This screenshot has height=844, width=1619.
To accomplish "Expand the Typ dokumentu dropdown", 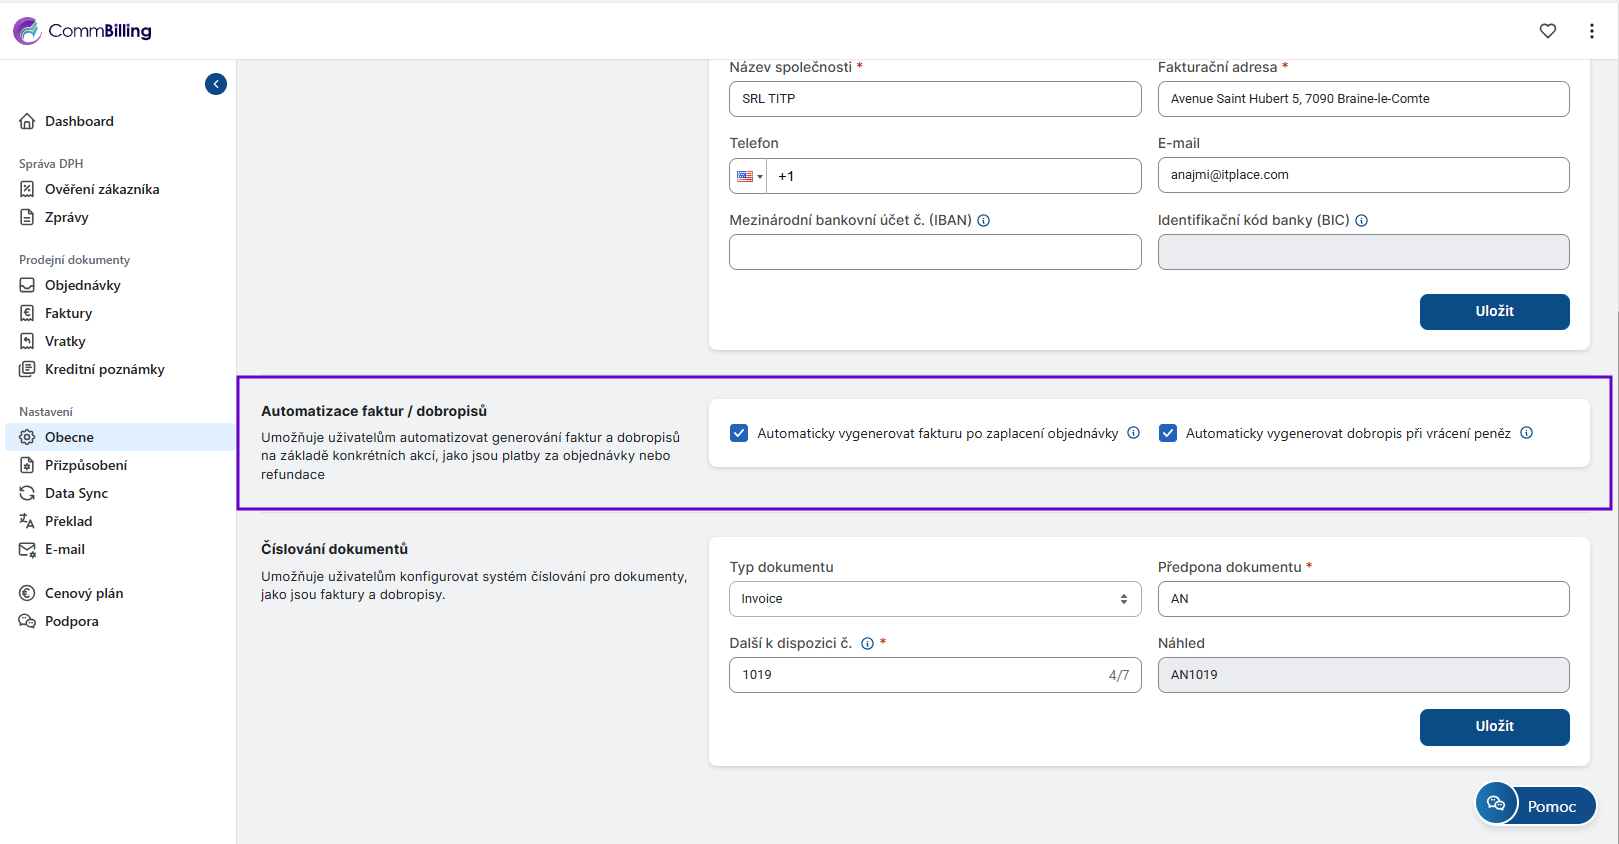I will (934, 599).
